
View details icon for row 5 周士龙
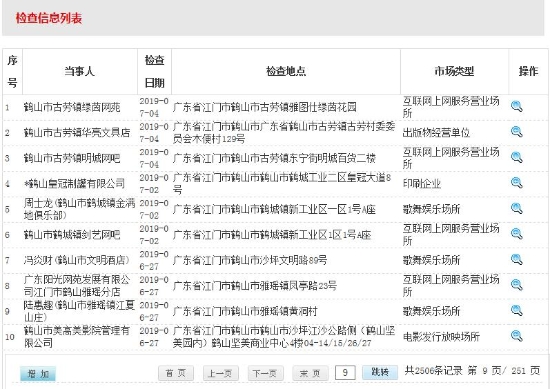point(516,208)
